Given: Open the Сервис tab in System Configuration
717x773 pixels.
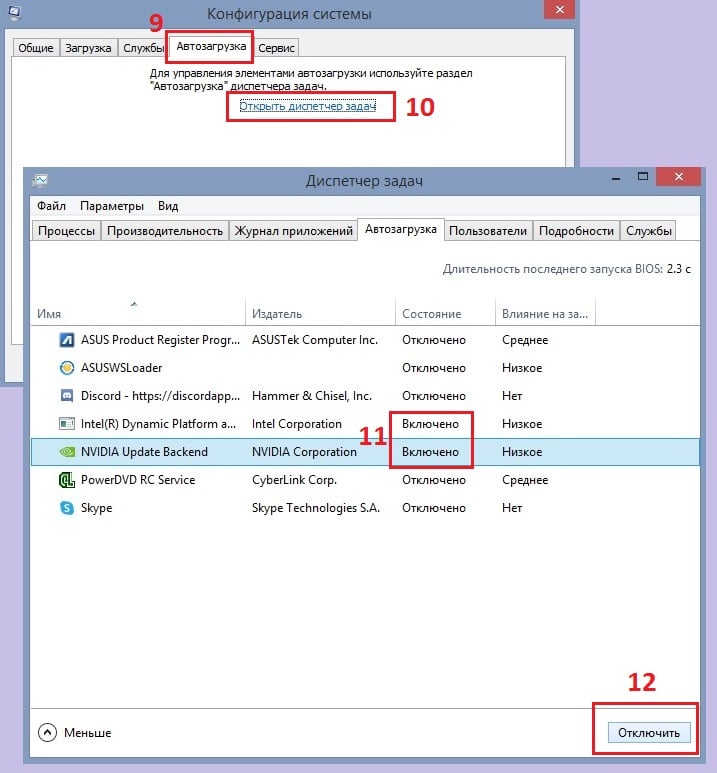Looking at the screenshot, I should pyautogui.click(x=276, y=48).
